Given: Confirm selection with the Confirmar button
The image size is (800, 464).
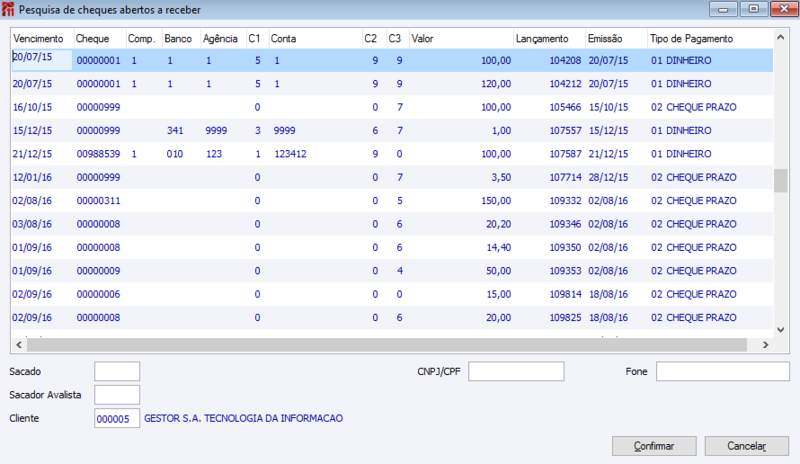Looking at the screenshot, I should coord(654,446).
